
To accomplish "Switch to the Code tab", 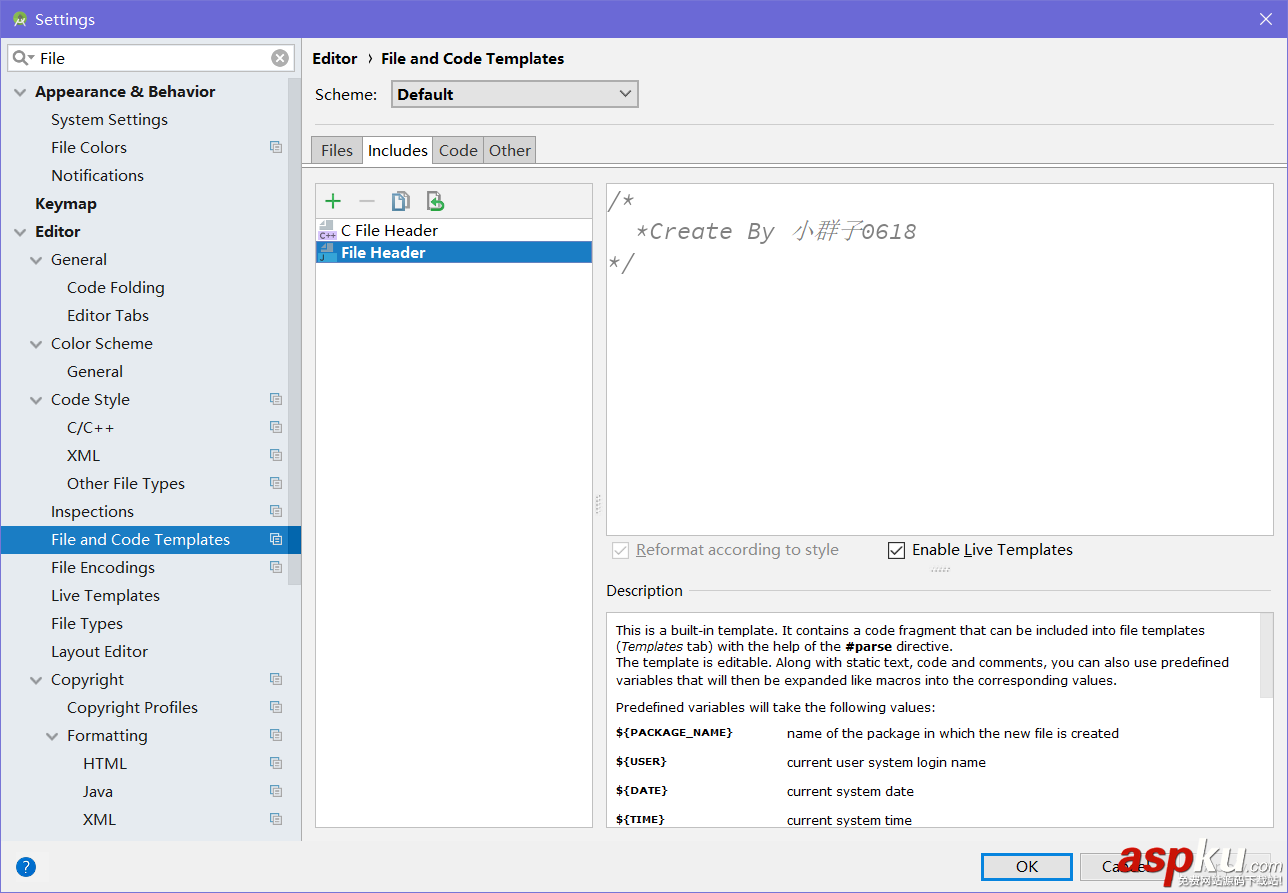I will [x=458, y=150].
